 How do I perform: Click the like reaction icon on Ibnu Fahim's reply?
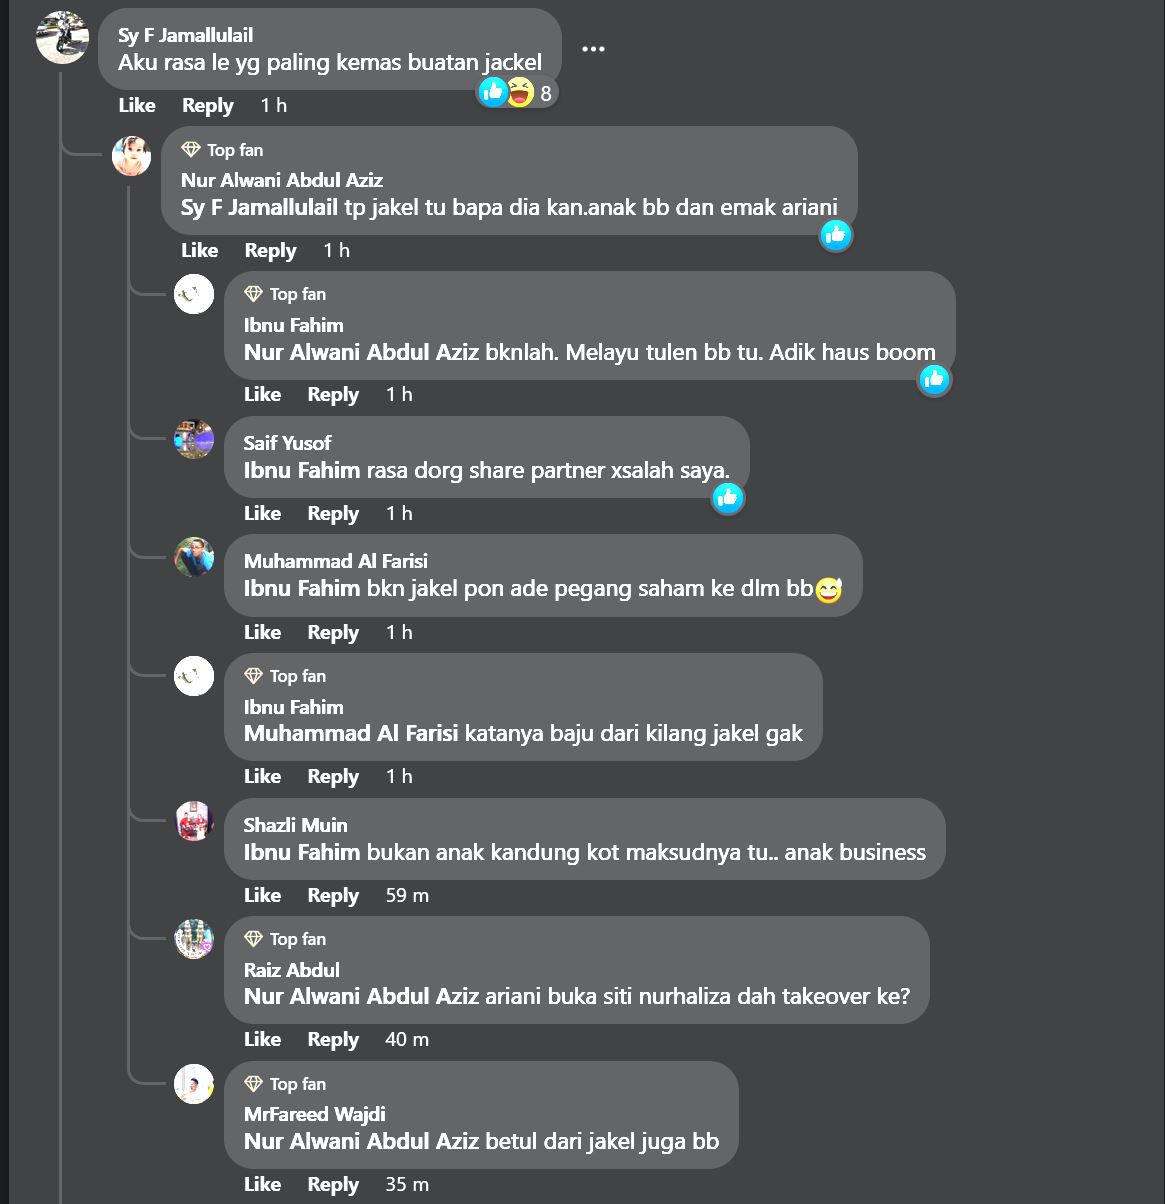coord(934,380)
